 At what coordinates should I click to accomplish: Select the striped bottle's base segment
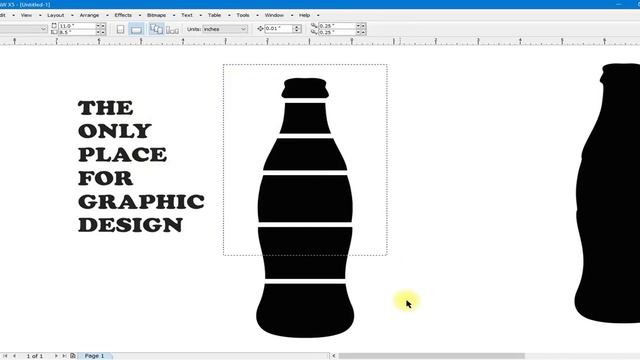[305, 311]
